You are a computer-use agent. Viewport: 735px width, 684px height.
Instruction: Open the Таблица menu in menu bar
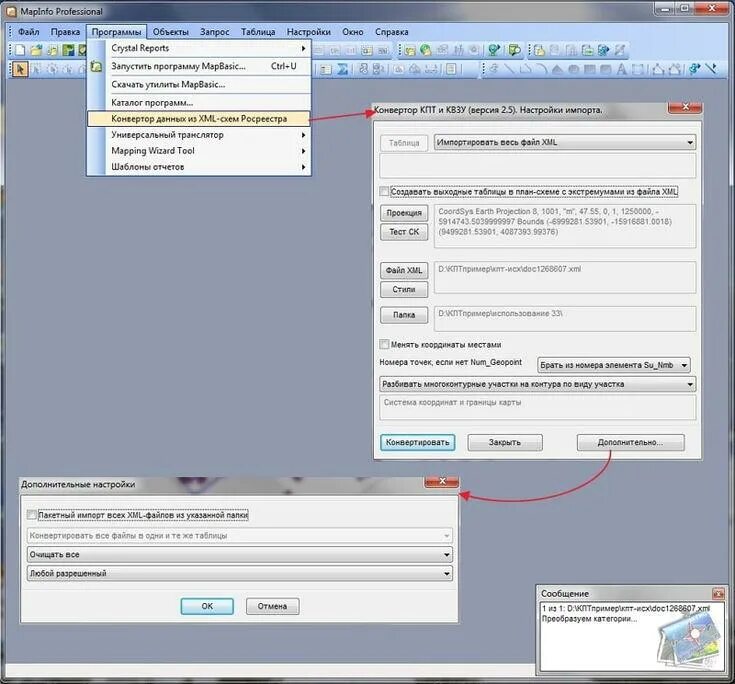click(x=258, y=32)
